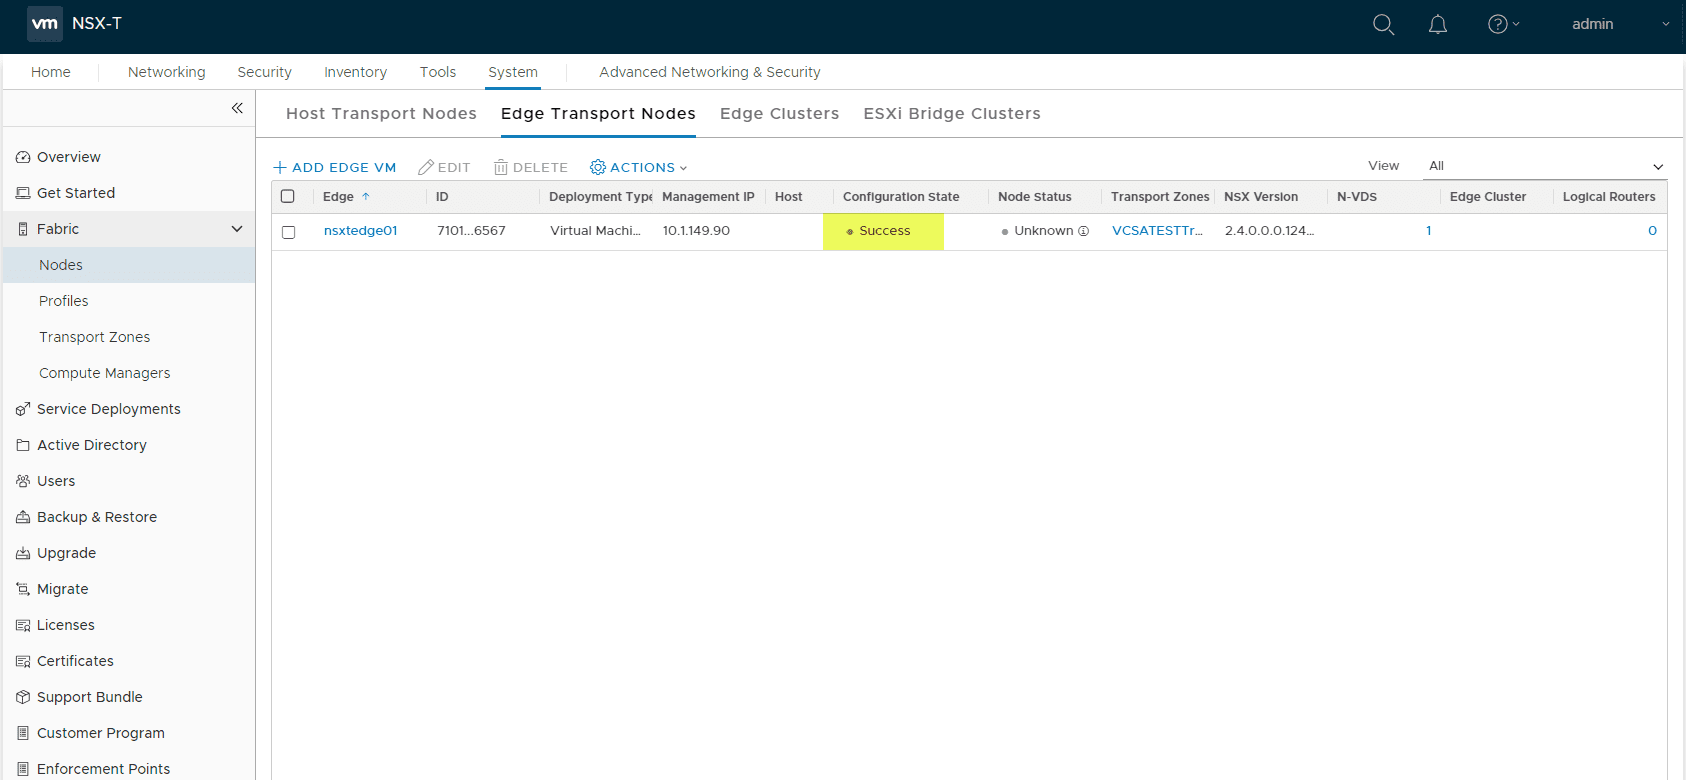This screenshot has width=1686, height=780.
Task: Click the Logical Routers count 0 link
Action: click(x=1652, y=231)
